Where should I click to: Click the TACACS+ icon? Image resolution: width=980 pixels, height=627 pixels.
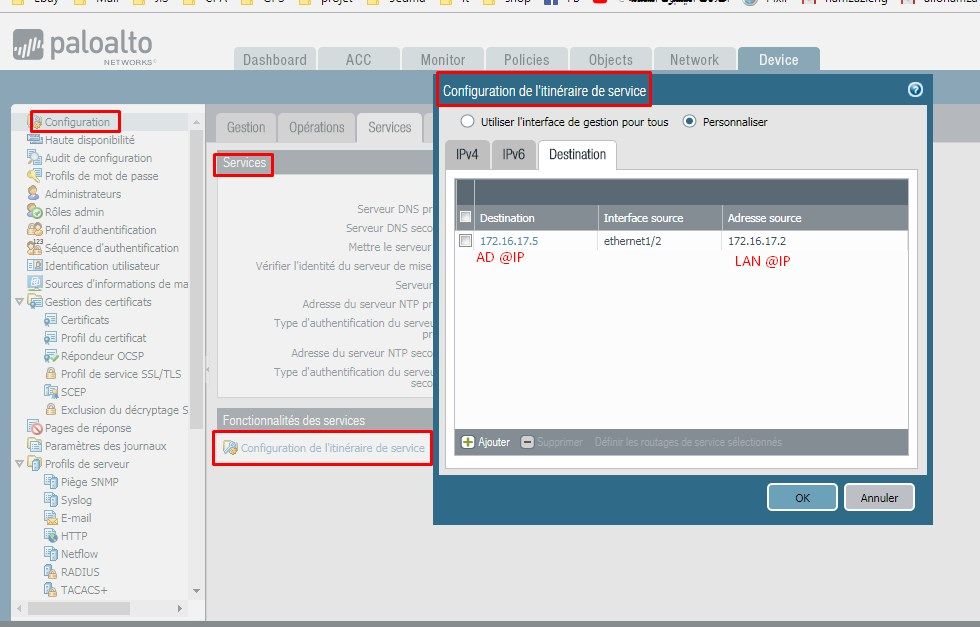pyautogui.click(x=51, y=589)
